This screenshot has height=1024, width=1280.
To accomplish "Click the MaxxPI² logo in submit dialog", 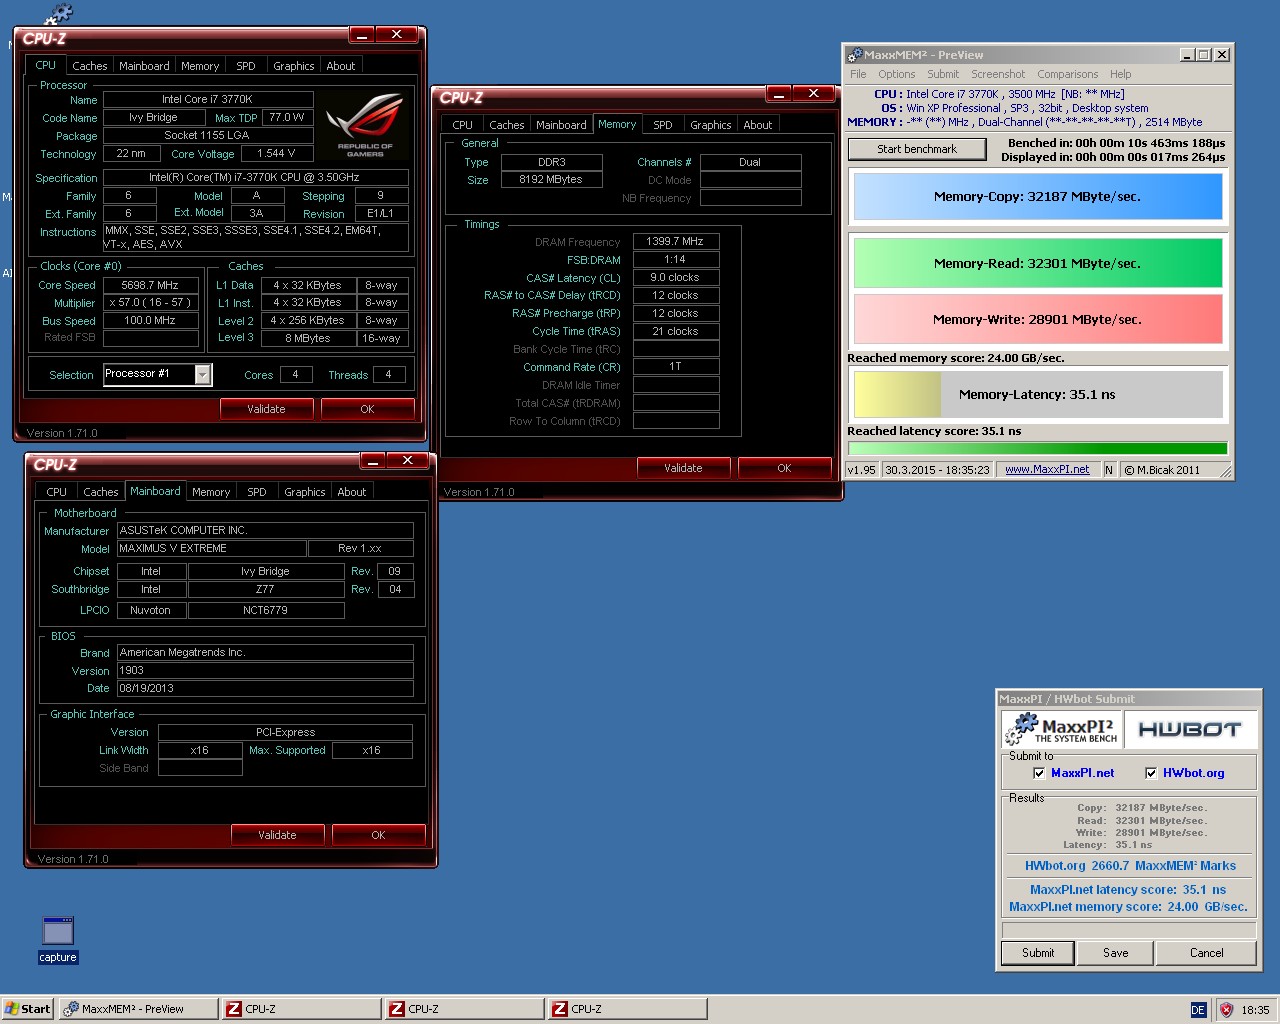I will click(1061, 729).
